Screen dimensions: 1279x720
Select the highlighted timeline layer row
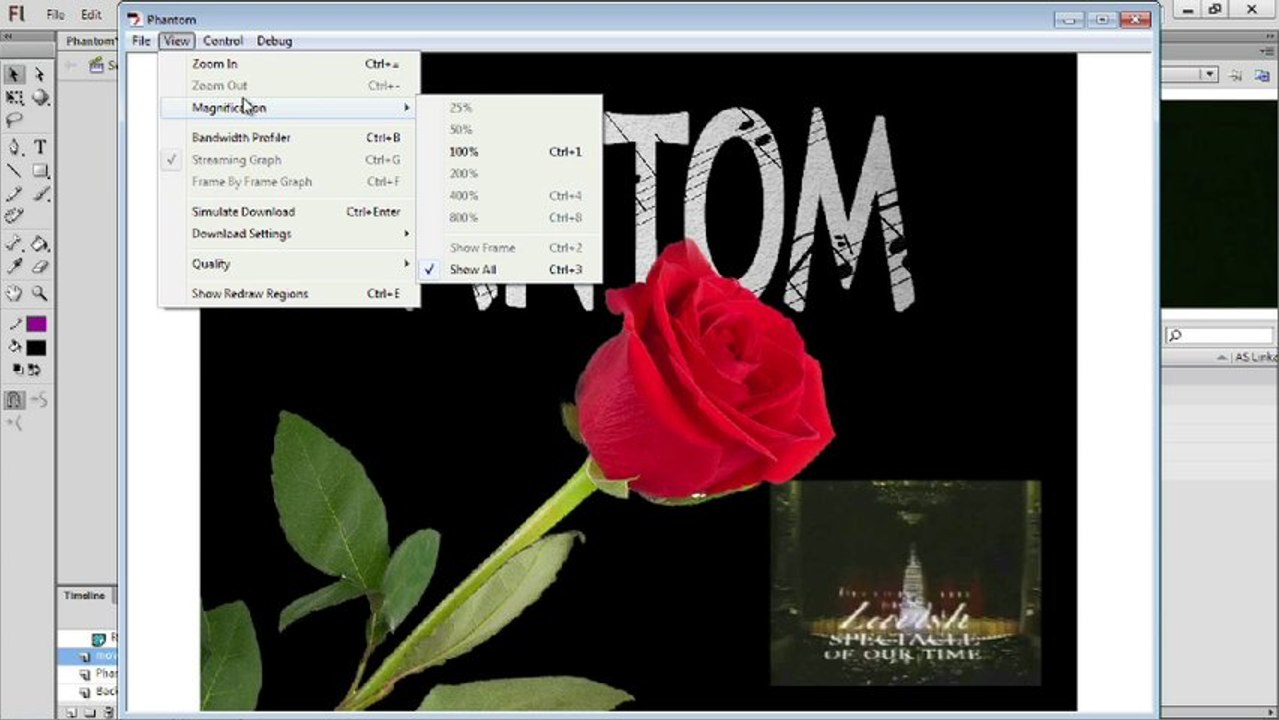(x=88, y=656)
